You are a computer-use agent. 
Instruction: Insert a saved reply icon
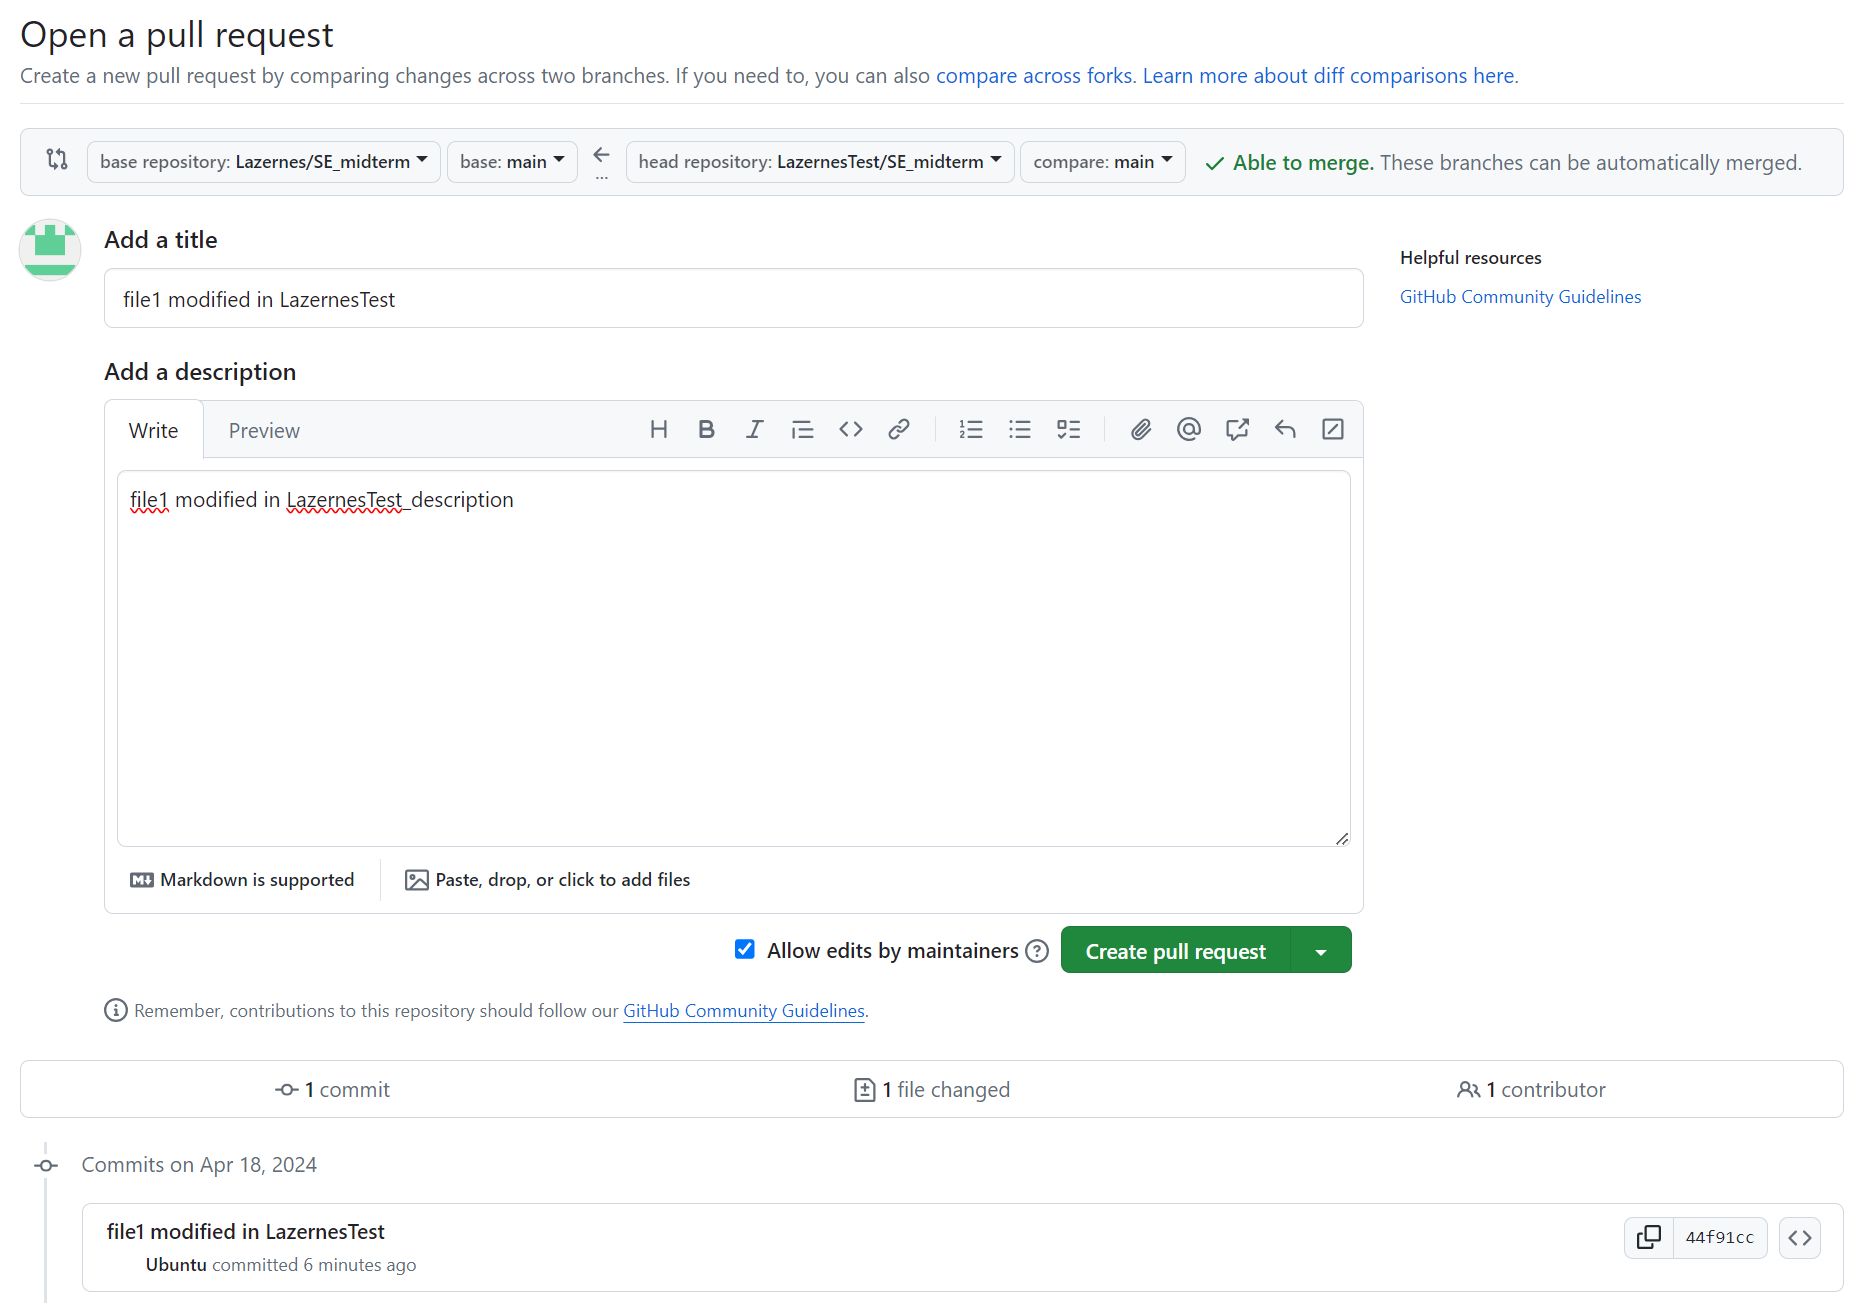tap(1285, 430)
